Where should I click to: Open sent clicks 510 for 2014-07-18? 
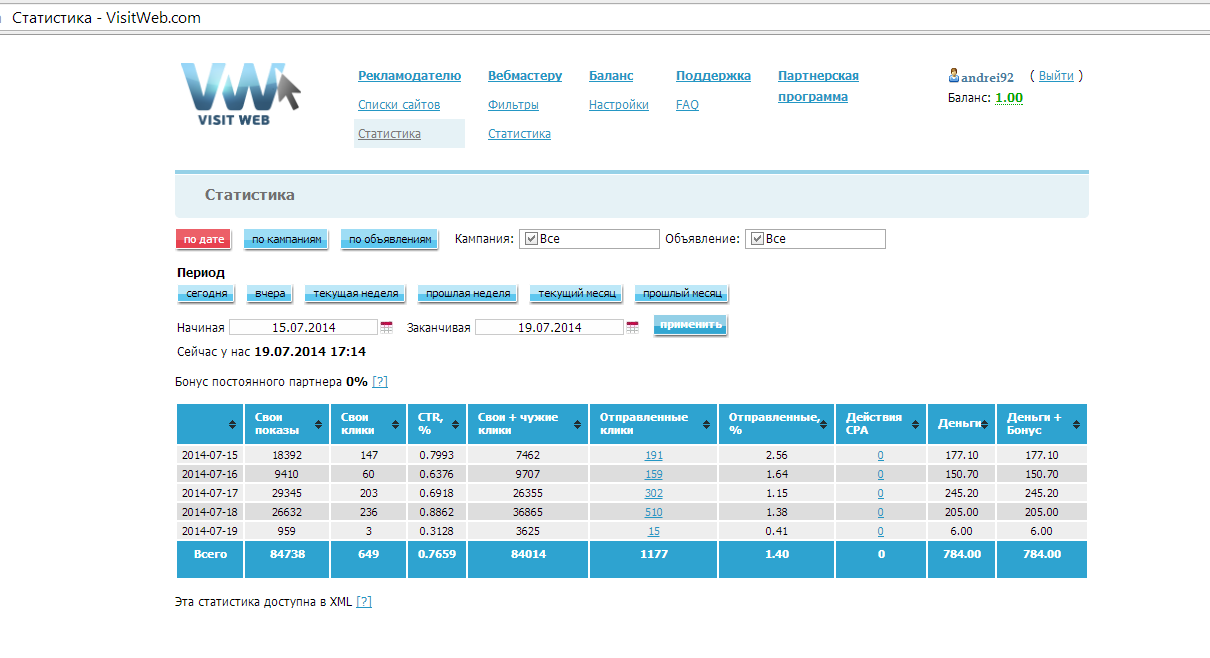tap(653, 512)
